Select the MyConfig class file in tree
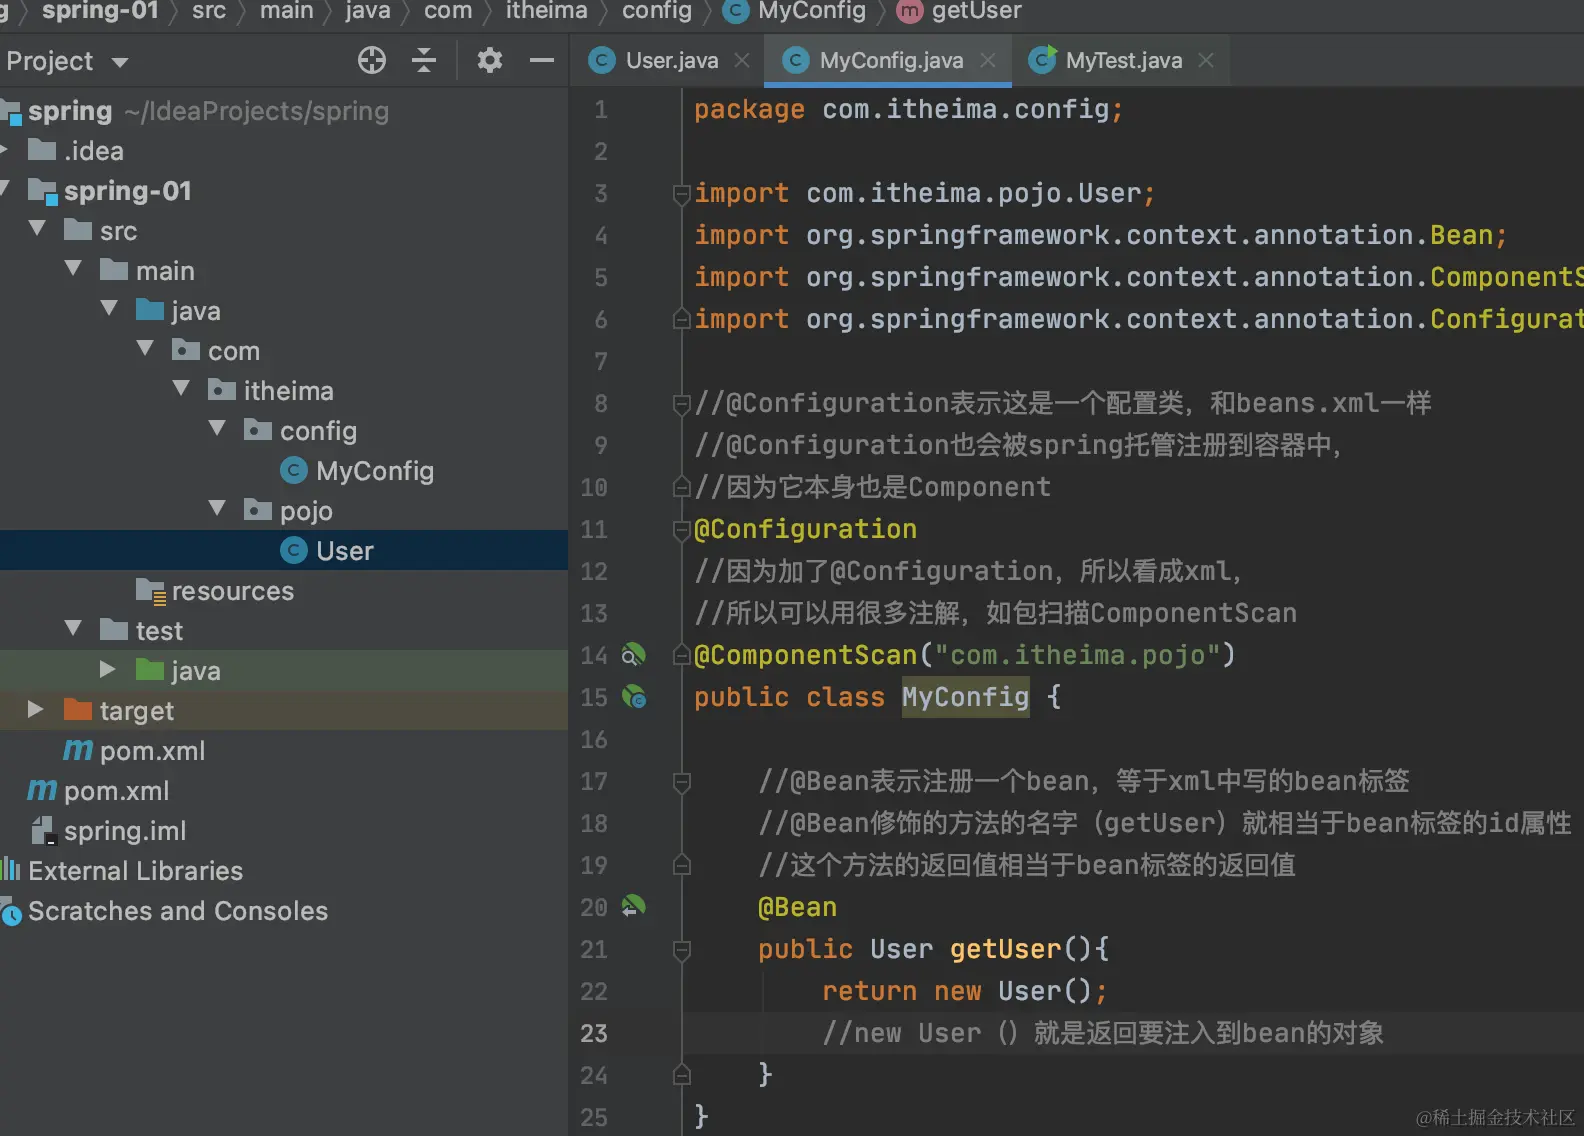 [374, 471]
